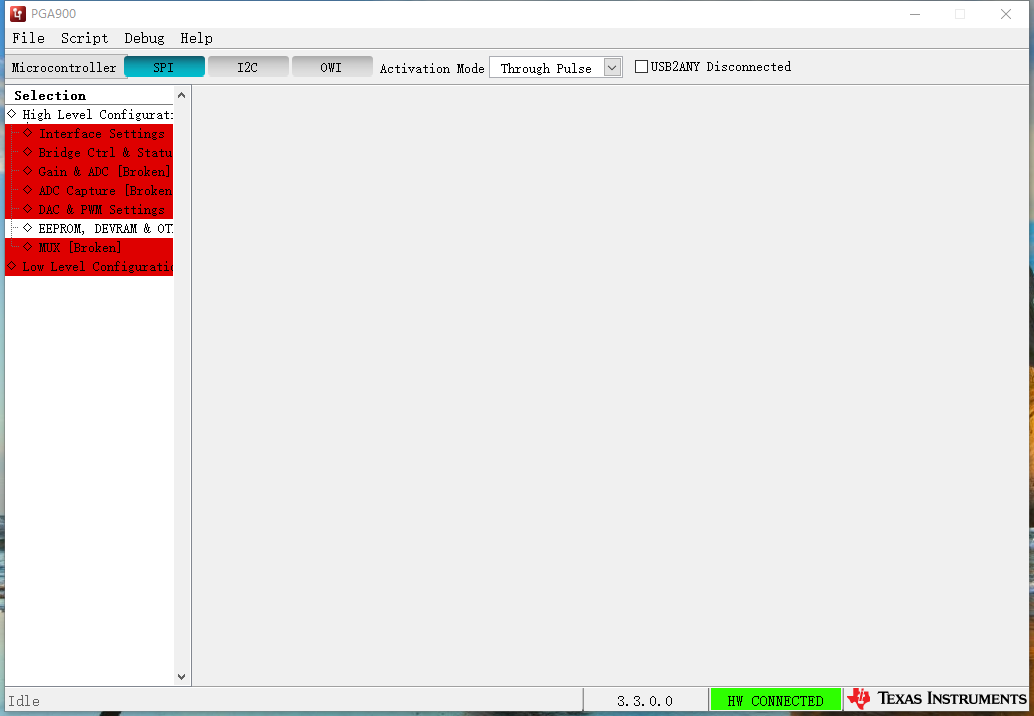Click scroll-up arrow of Selection panel

[181, 96]
